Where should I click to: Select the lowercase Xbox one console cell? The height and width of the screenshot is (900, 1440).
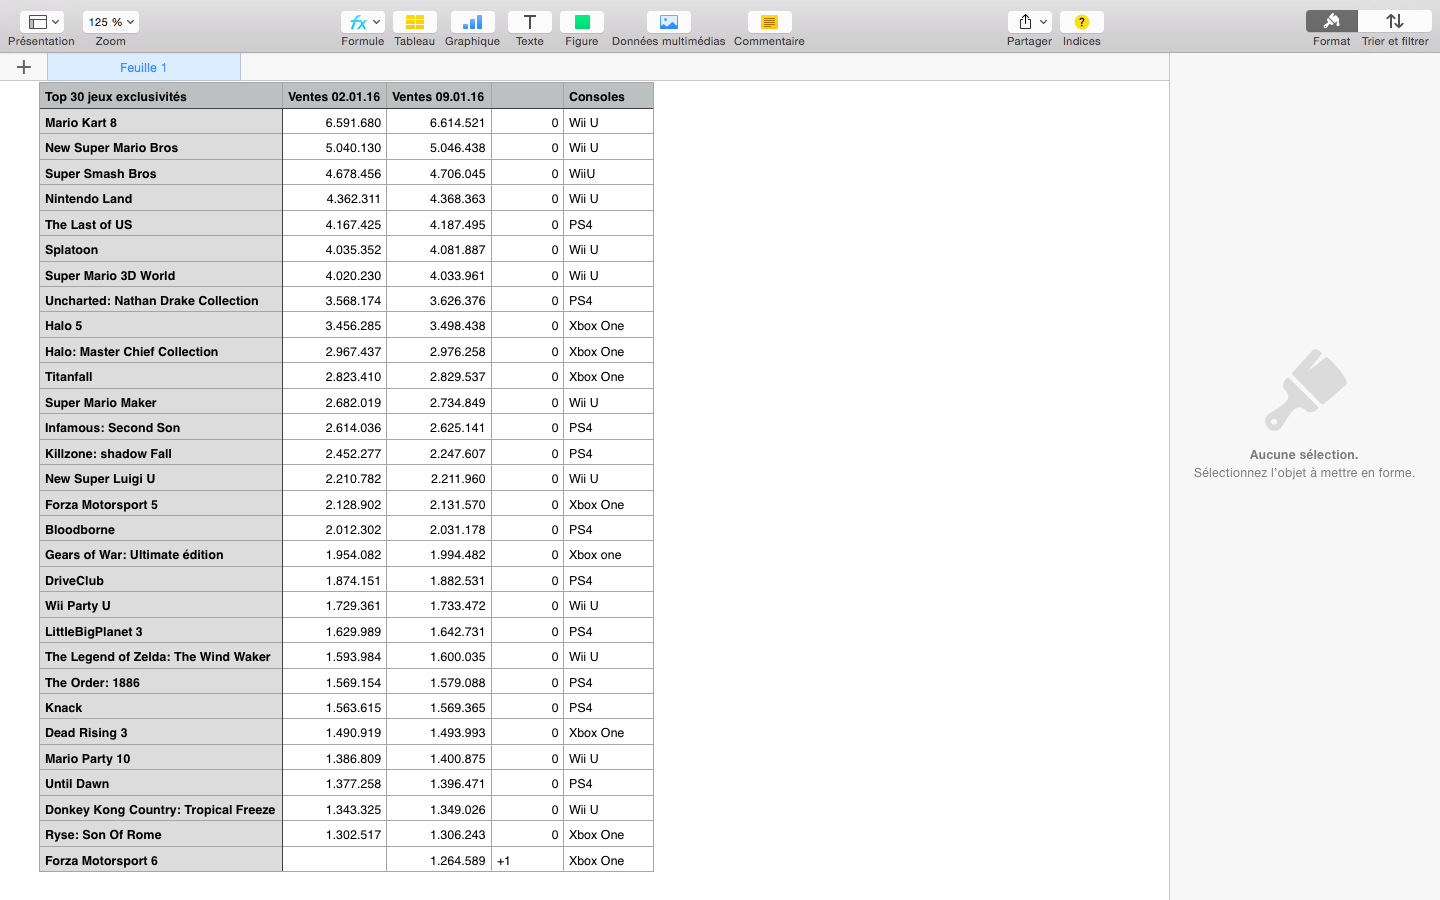(x=608, y=554)
